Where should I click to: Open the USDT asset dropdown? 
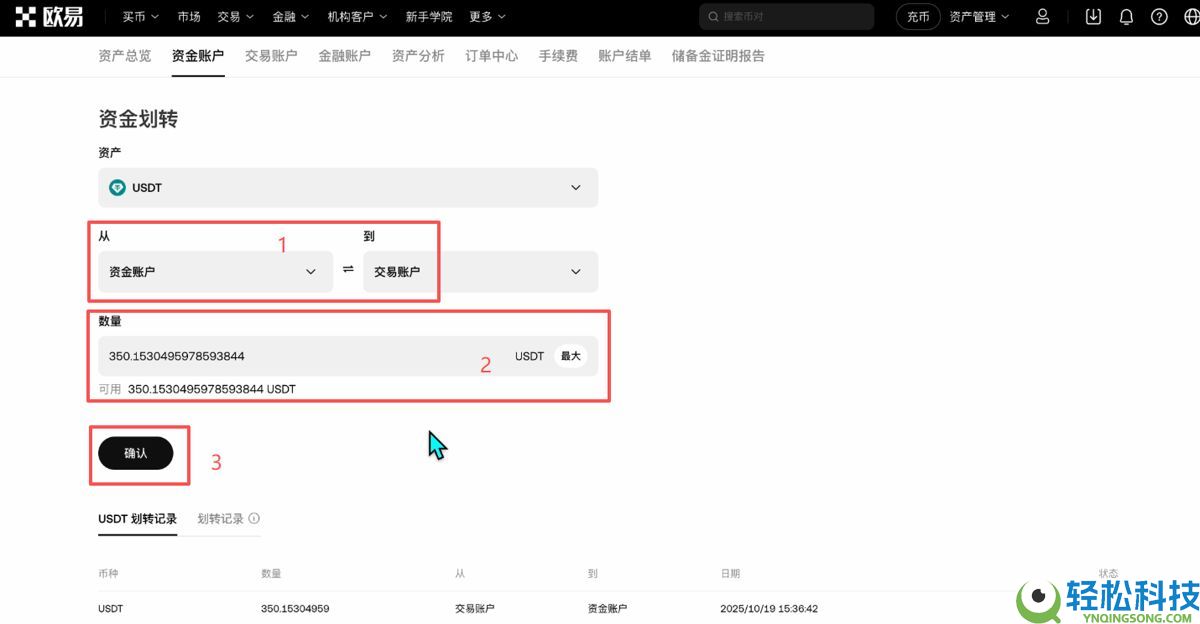click(347, 187)
